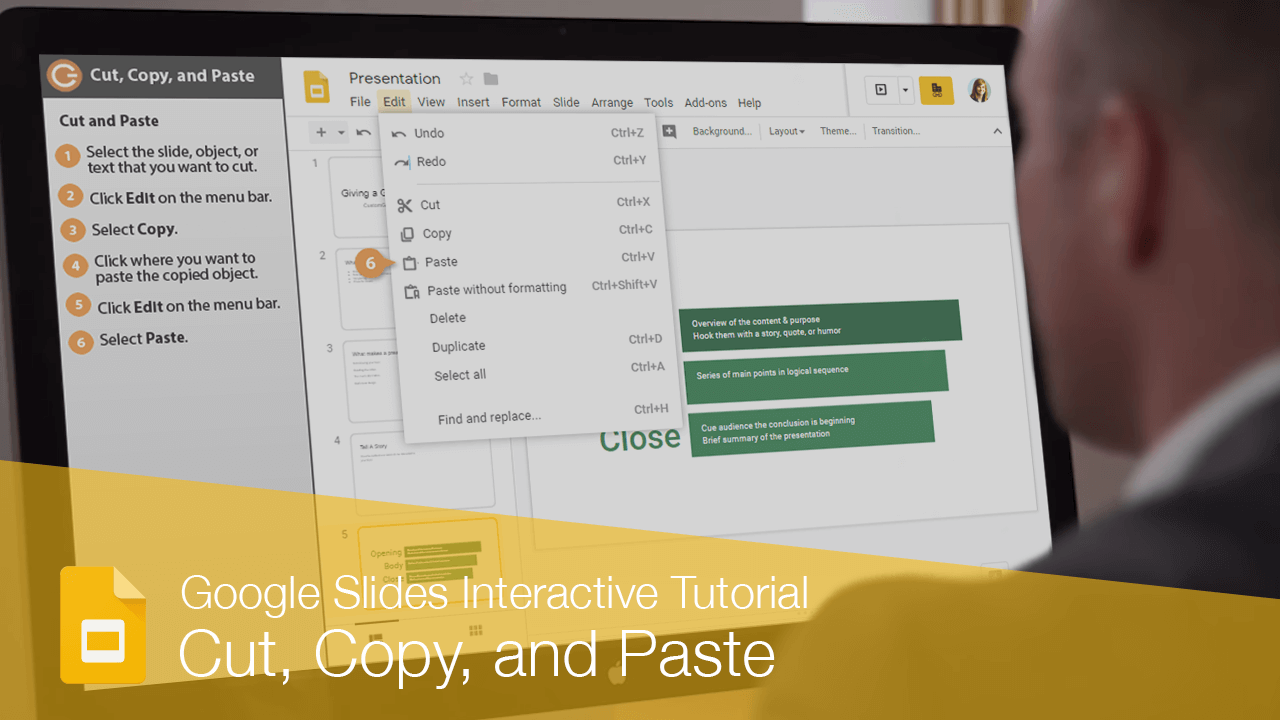The width and height of the screenshot is (1280, 720).
Task: Open the Insert menu
Action: 473,102
